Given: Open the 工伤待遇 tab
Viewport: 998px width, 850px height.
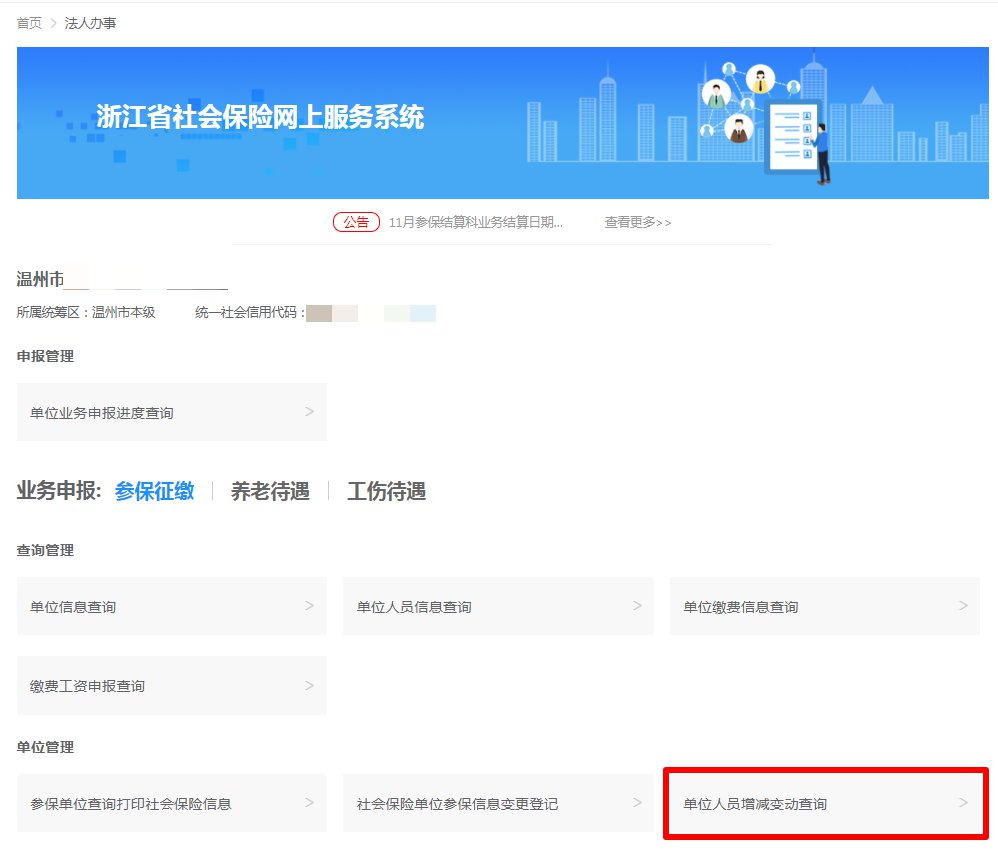Looking at the screenshot, I should (386, 491).
